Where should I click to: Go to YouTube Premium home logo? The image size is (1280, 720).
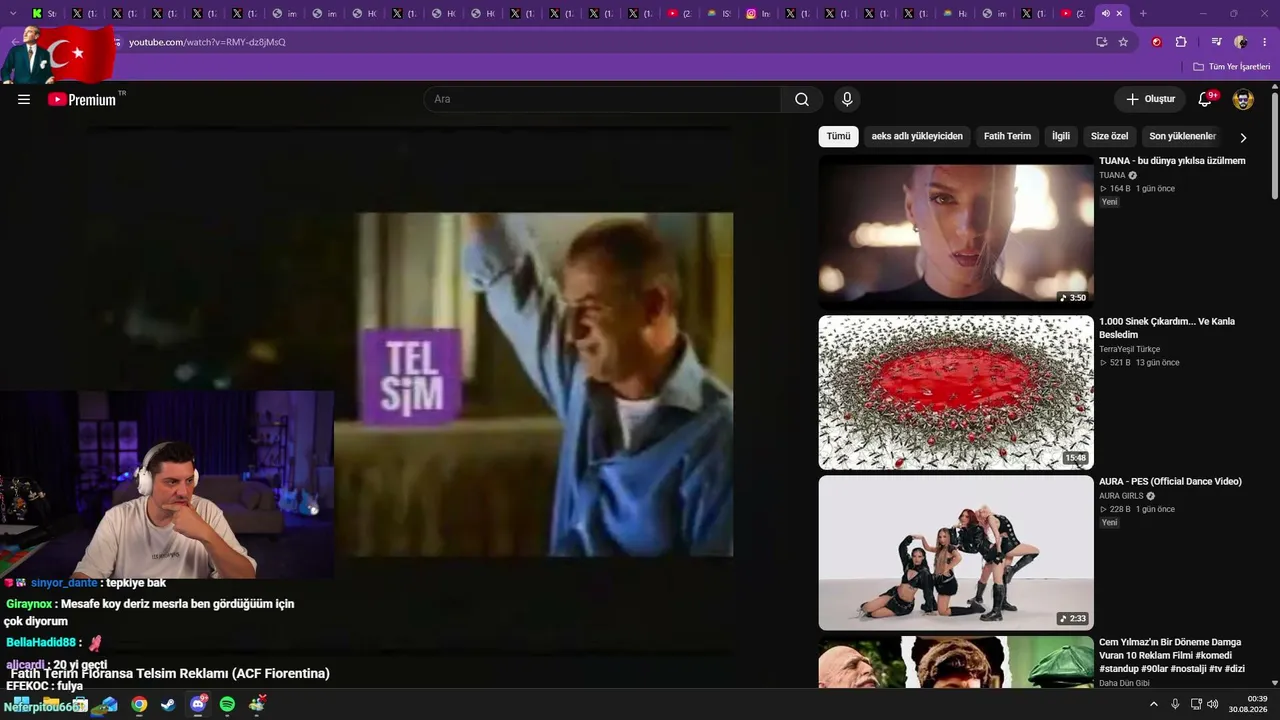pyautogui.click(x=82, y=99)
